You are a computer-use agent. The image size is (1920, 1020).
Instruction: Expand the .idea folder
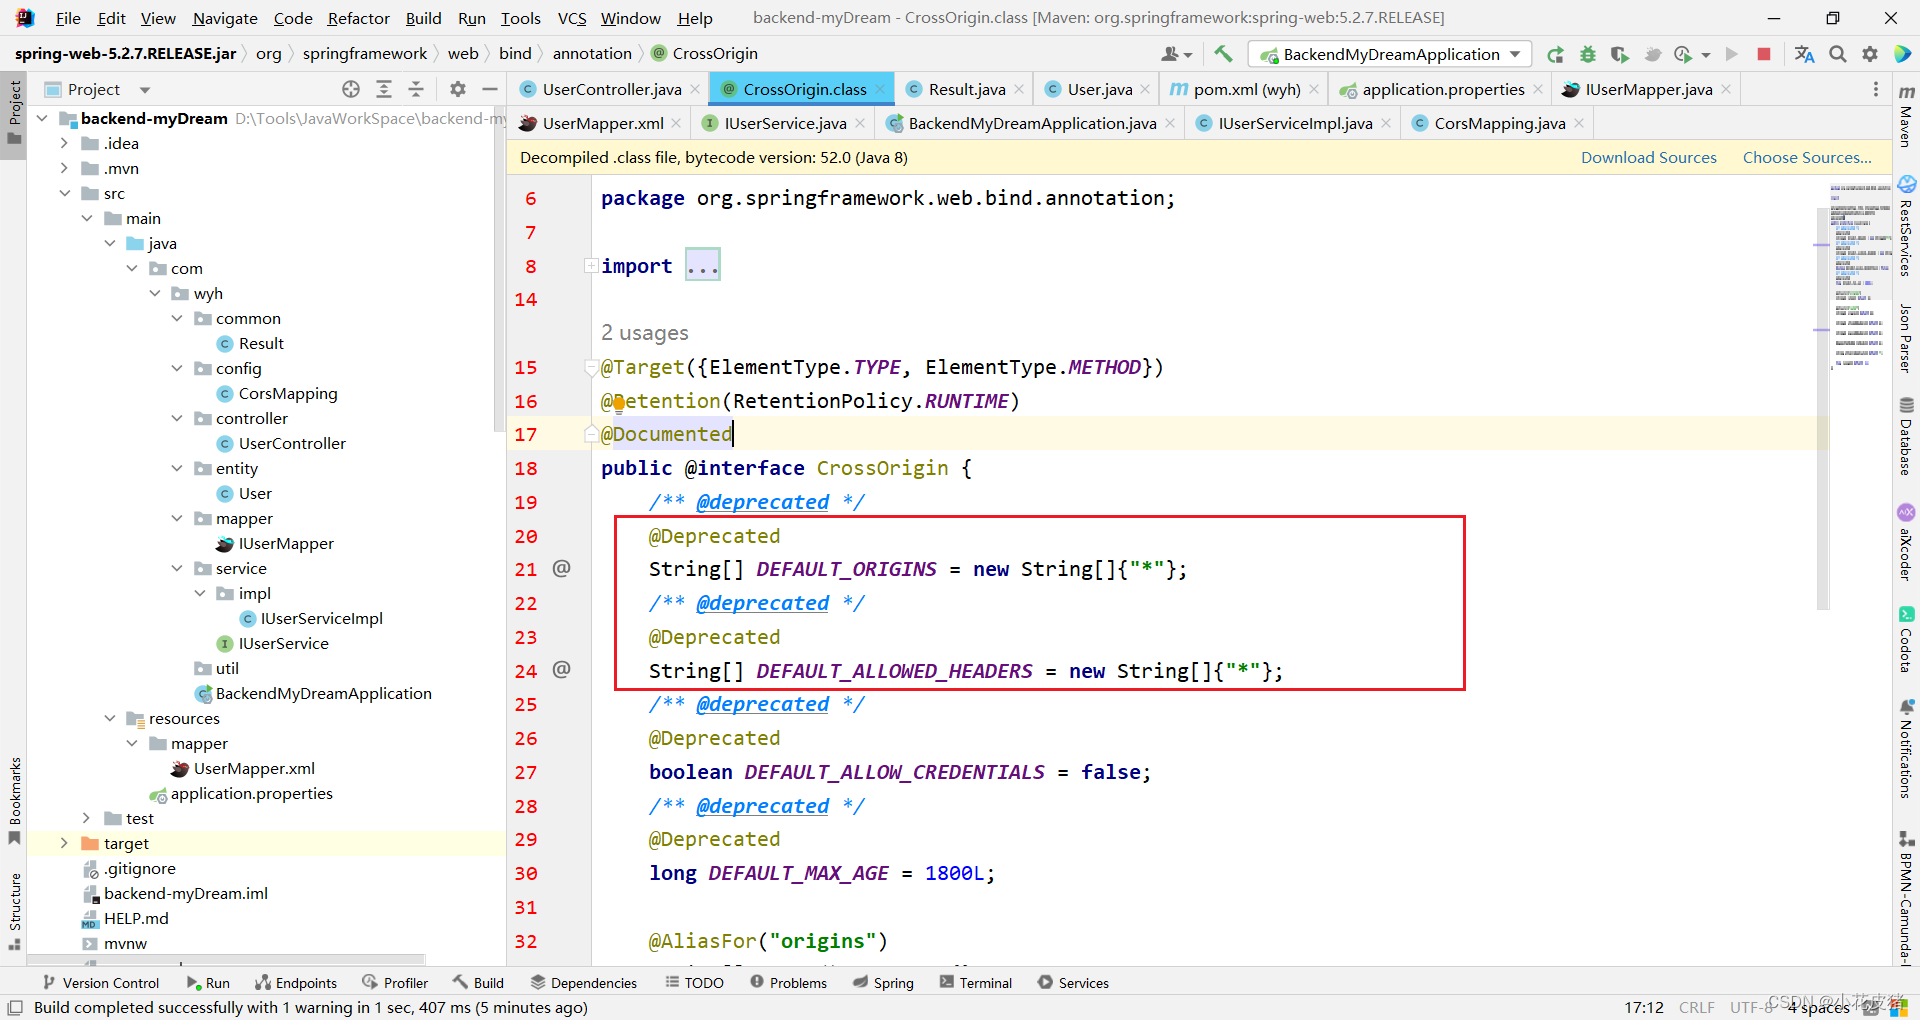pyautogui.click(x=64, y=143)
